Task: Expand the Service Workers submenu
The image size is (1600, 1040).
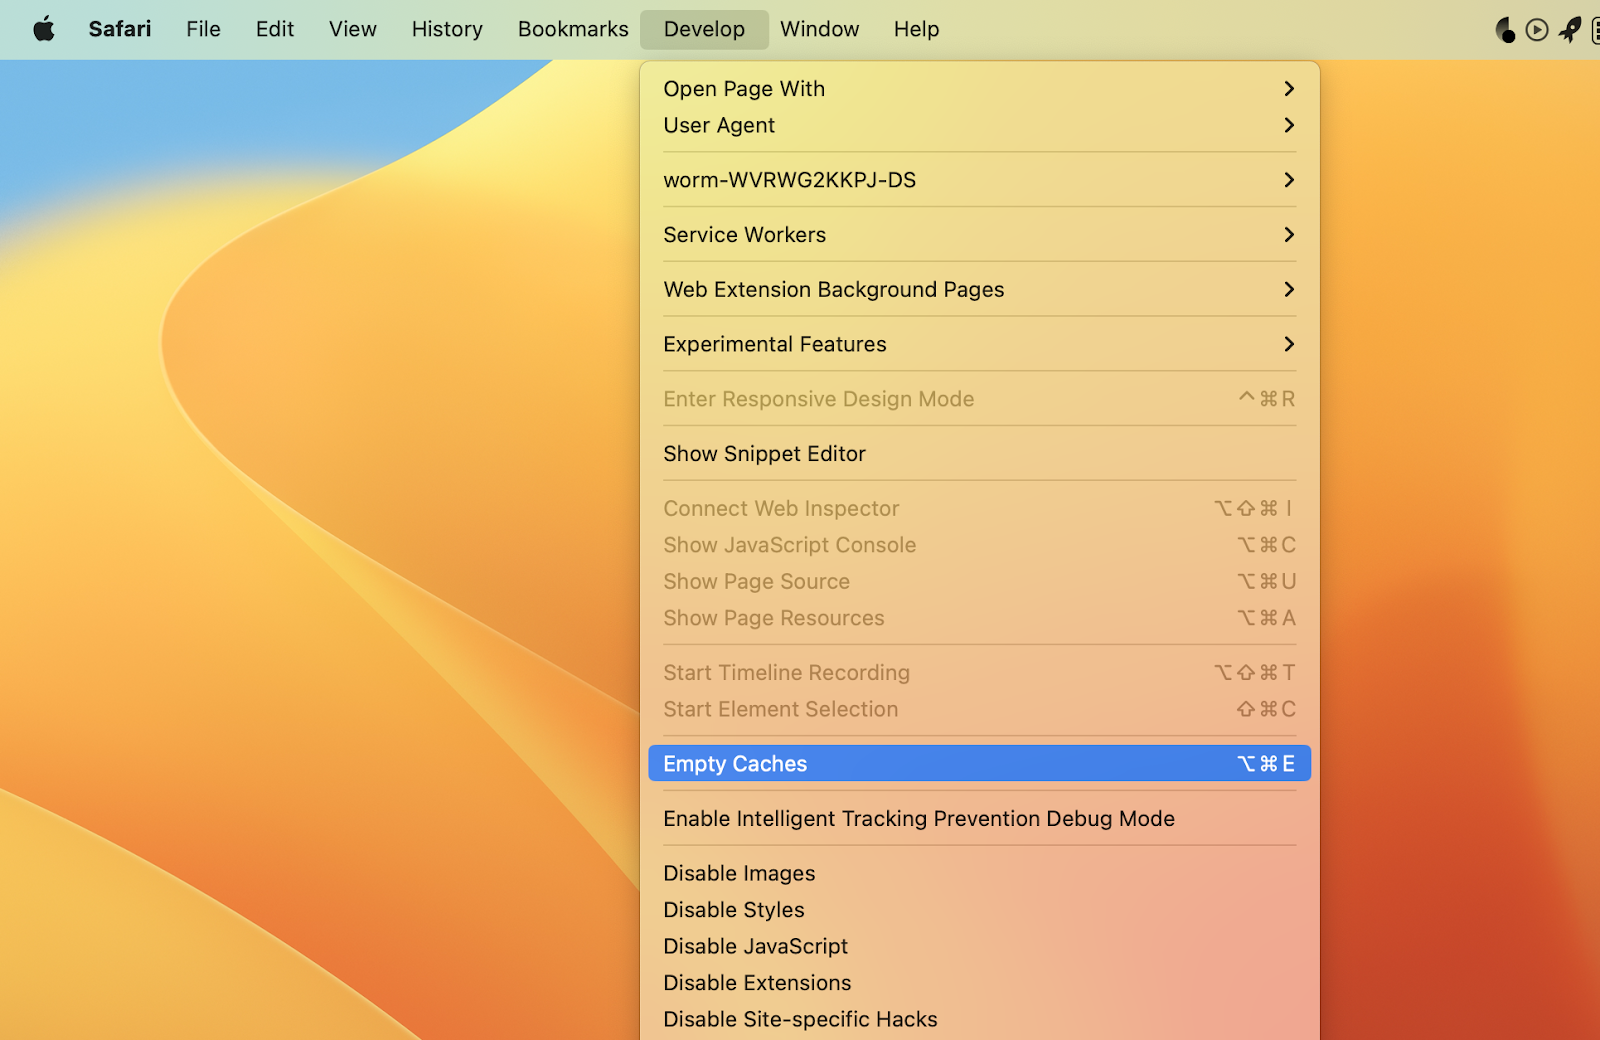Action: pyautogui.click(x=979, y=235)
